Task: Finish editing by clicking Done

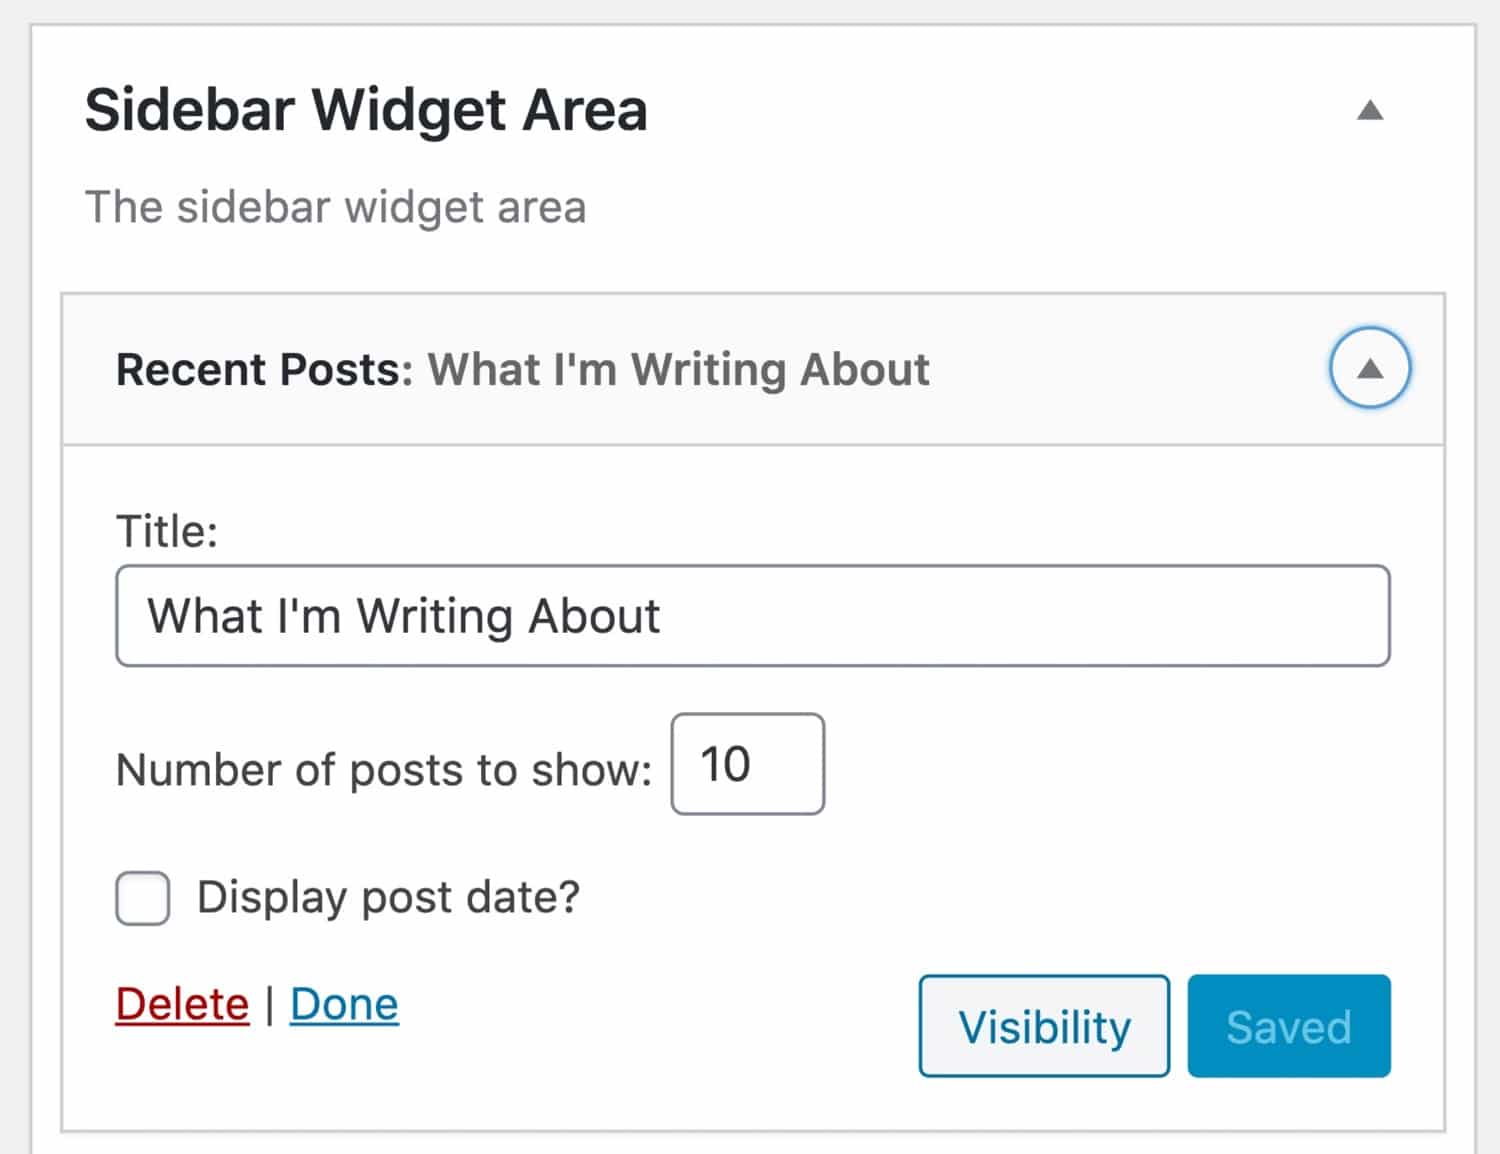Action: click(343, 1003)
